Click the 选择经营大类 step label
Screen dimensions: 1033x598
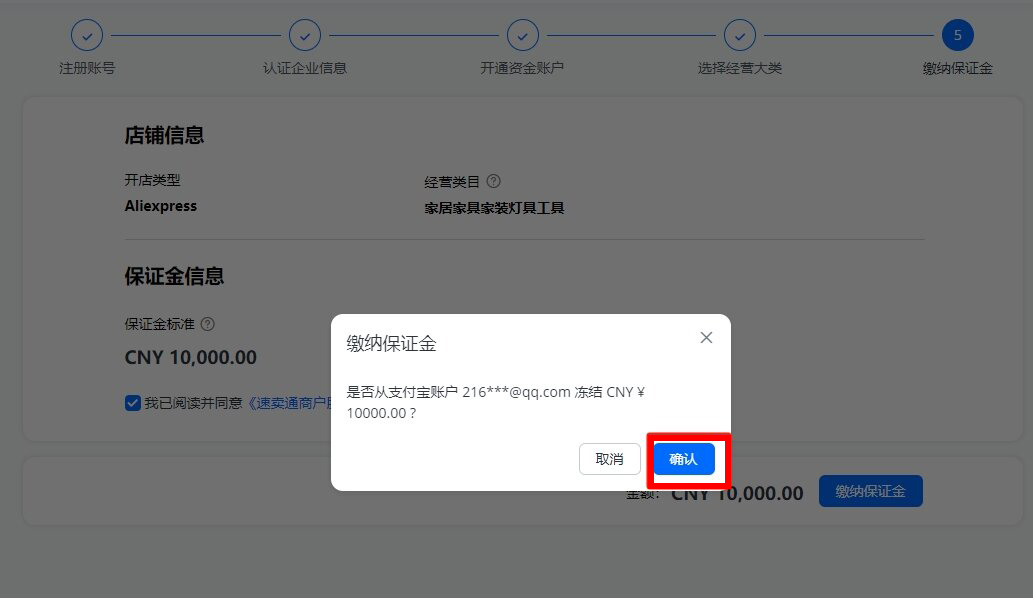740,68
